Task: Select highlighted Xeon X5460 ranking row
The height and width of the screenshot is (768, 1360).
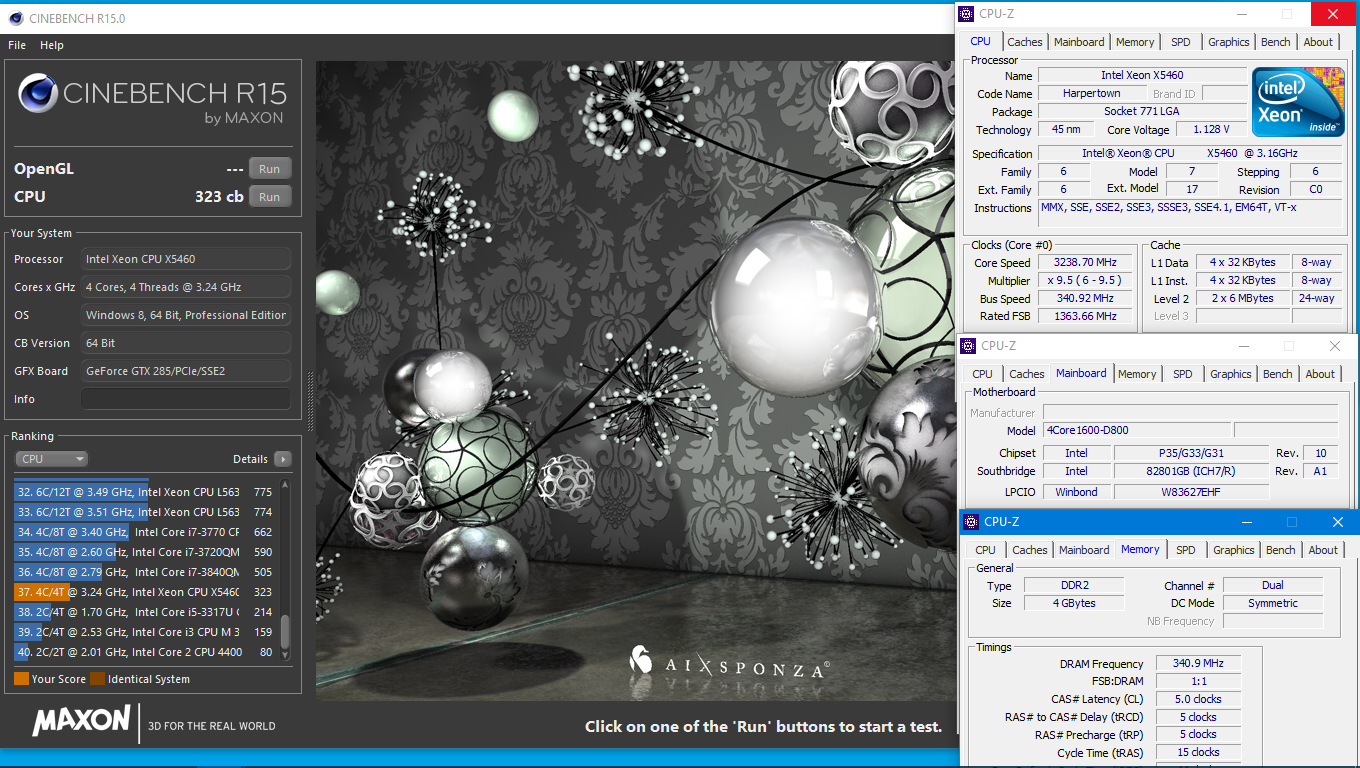Action: click(144, 592)
